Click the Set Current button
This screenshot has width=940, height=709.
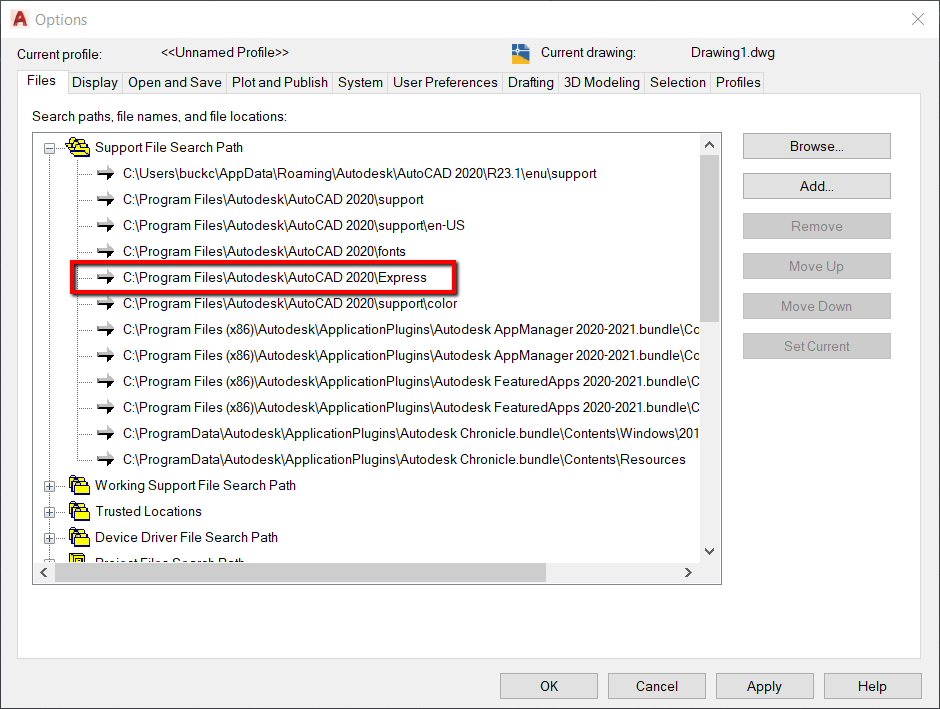pyautogui.click(x=817, y=346)
